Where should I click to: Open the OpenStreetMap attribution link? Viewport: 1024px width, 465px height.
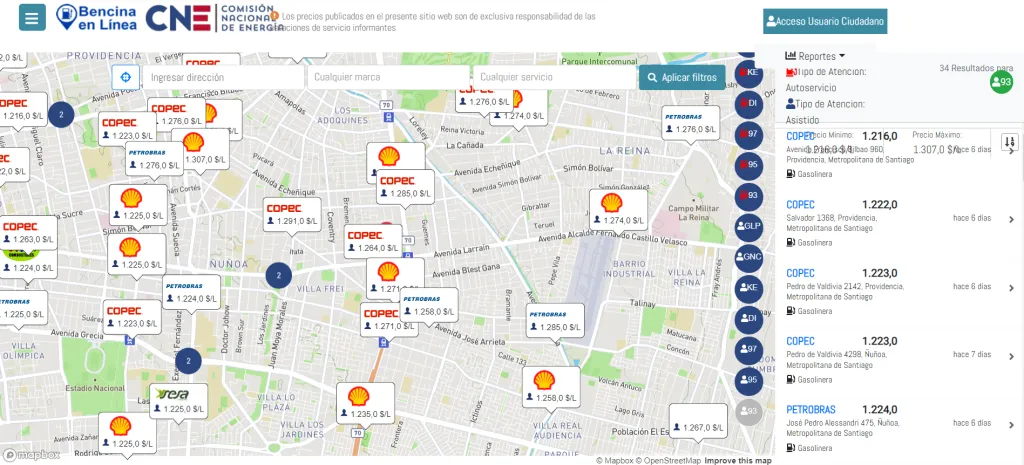point(668,460)
